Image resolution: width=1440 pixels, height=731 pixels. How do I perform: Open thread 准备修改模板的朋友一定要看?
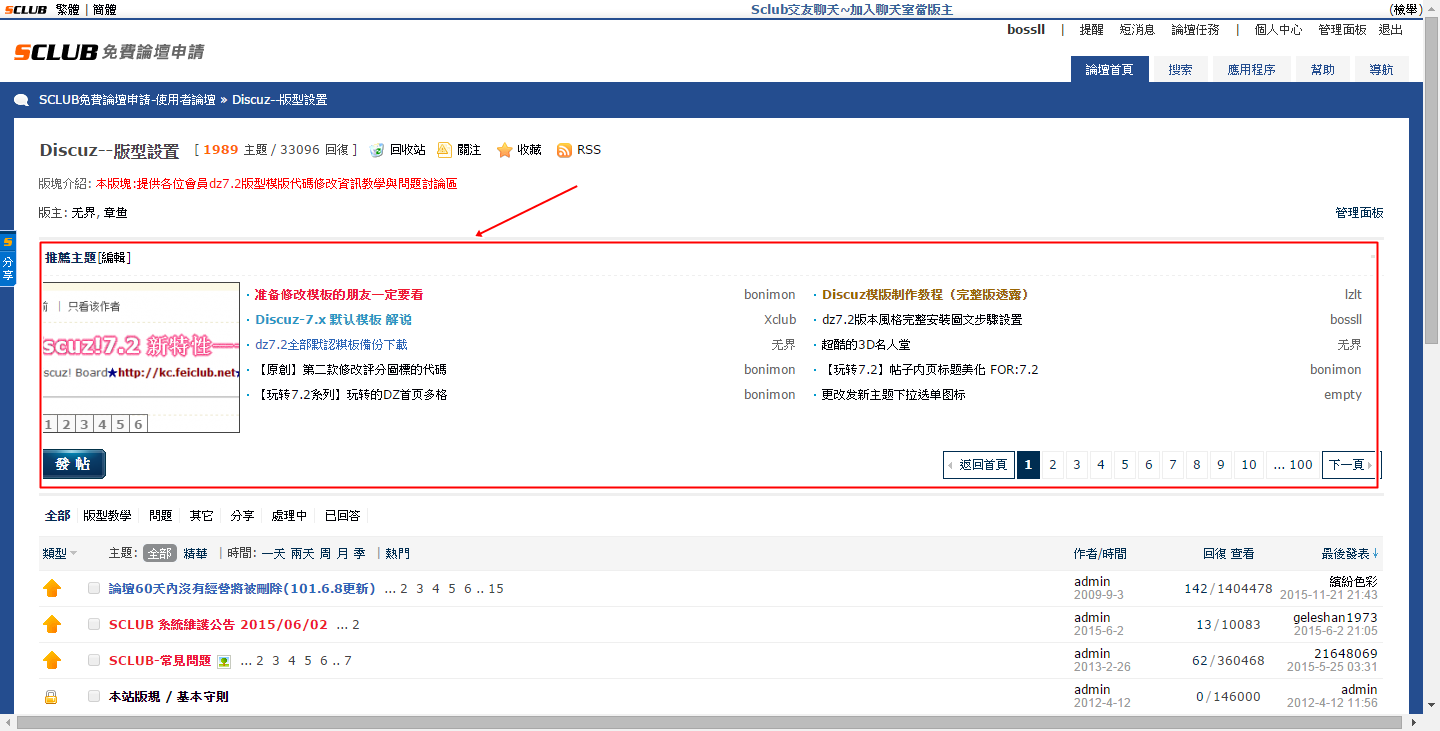[339, 295]
